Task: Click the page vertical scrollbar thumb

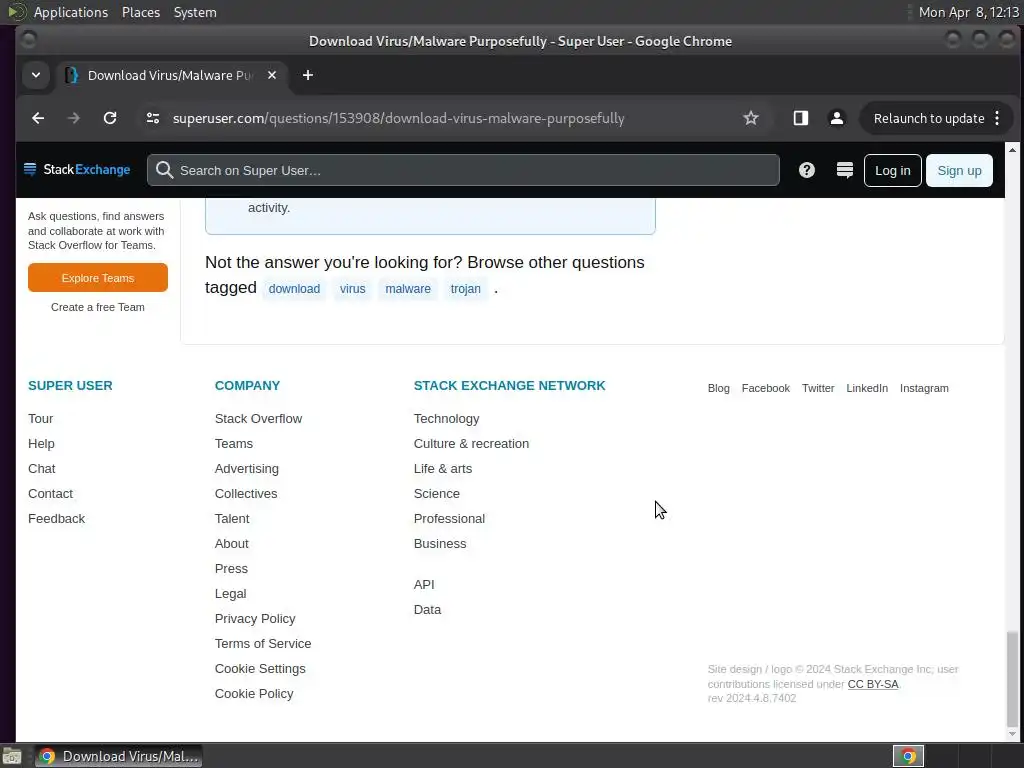Action: click(x=1012, y=679)
